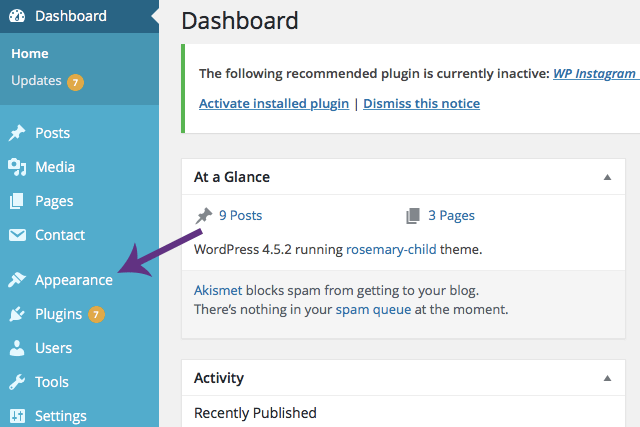Dismiss this notice link

(x=421, y=103)
